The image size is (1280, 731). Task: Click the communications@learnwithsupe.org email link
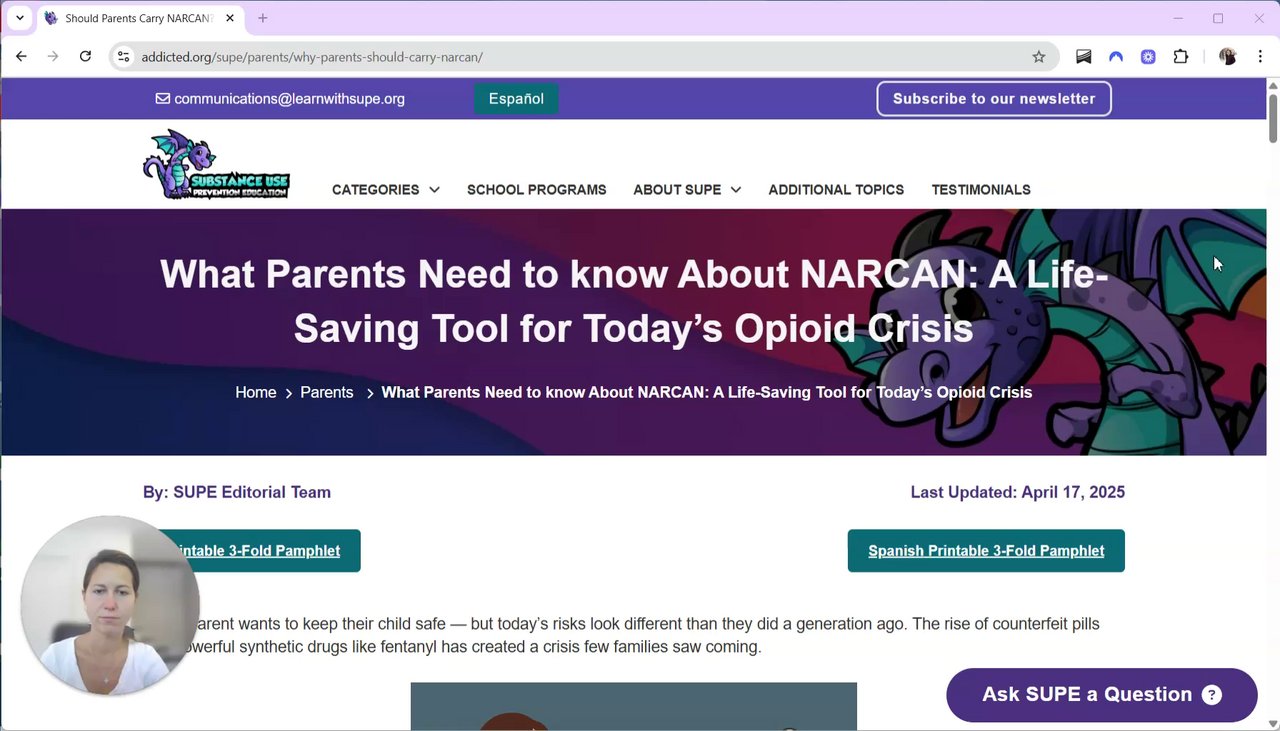coord(289,99)
